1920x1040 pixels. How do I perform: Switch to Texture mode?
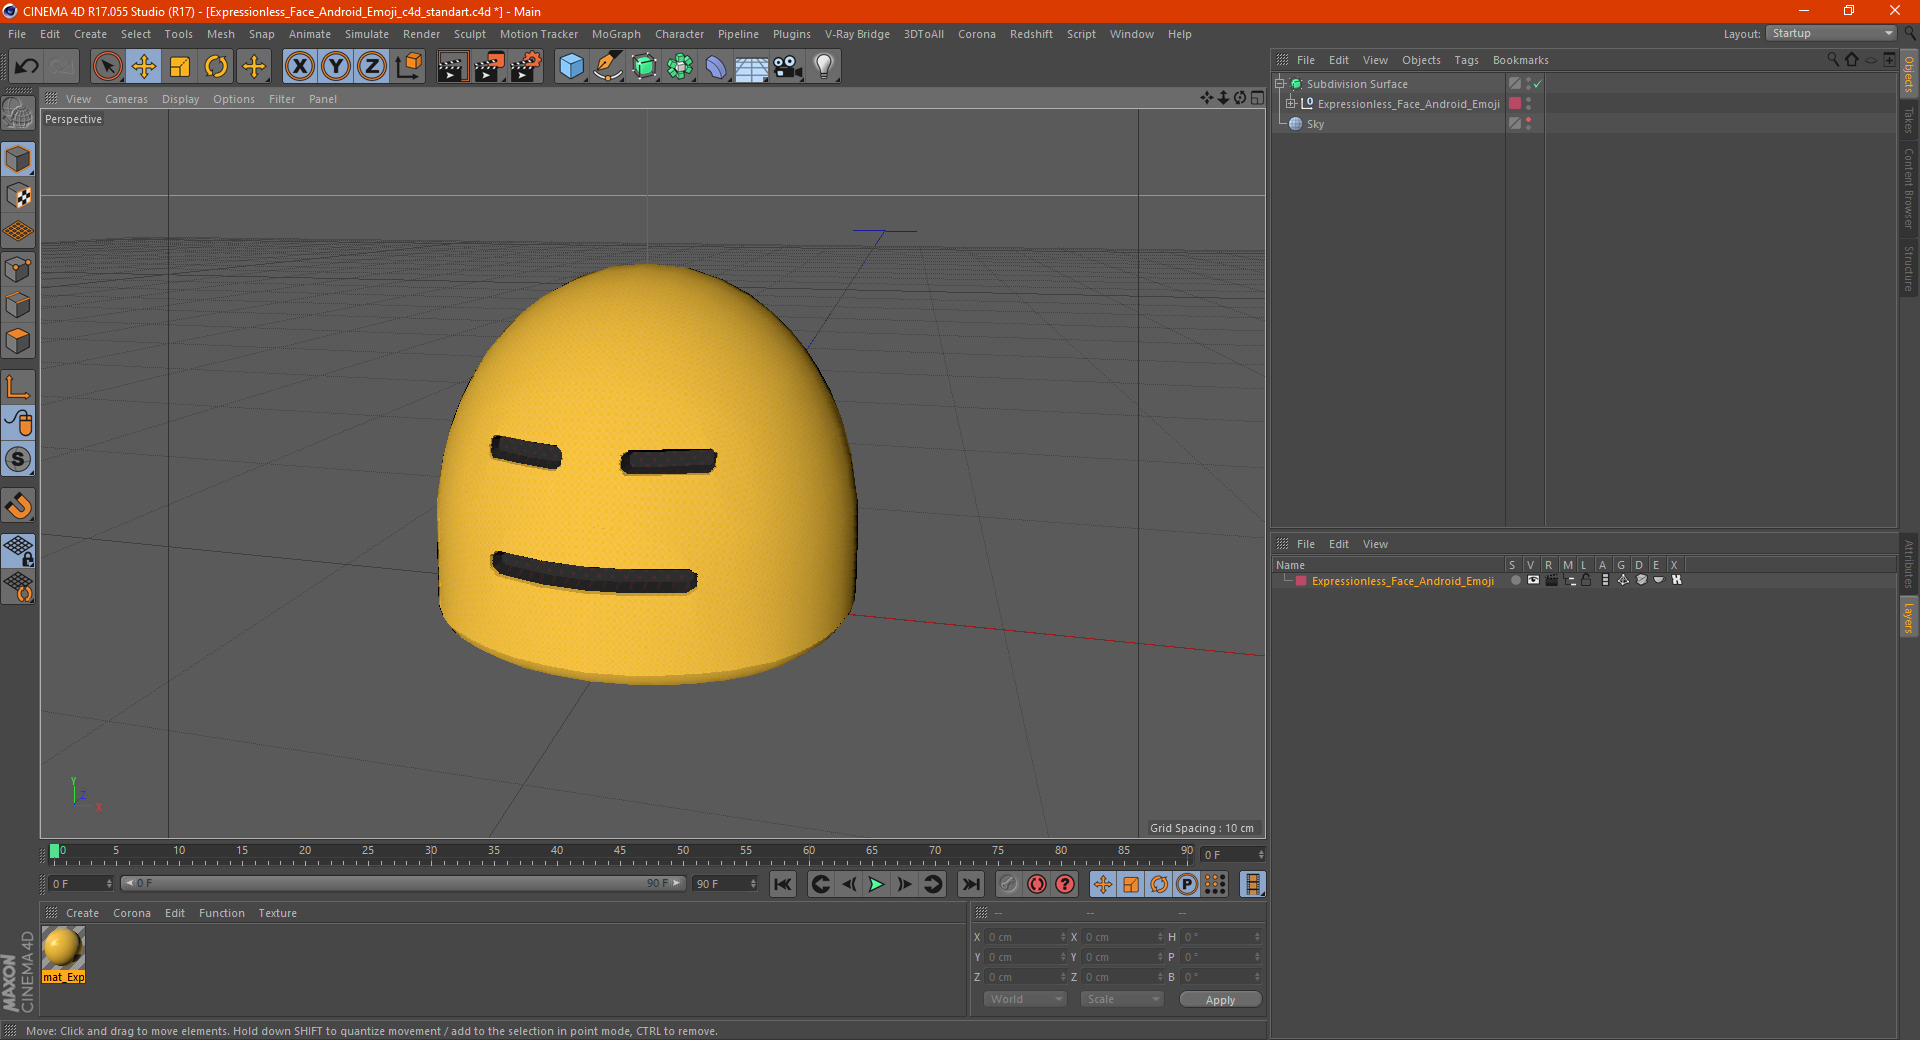tap(18, 196)
